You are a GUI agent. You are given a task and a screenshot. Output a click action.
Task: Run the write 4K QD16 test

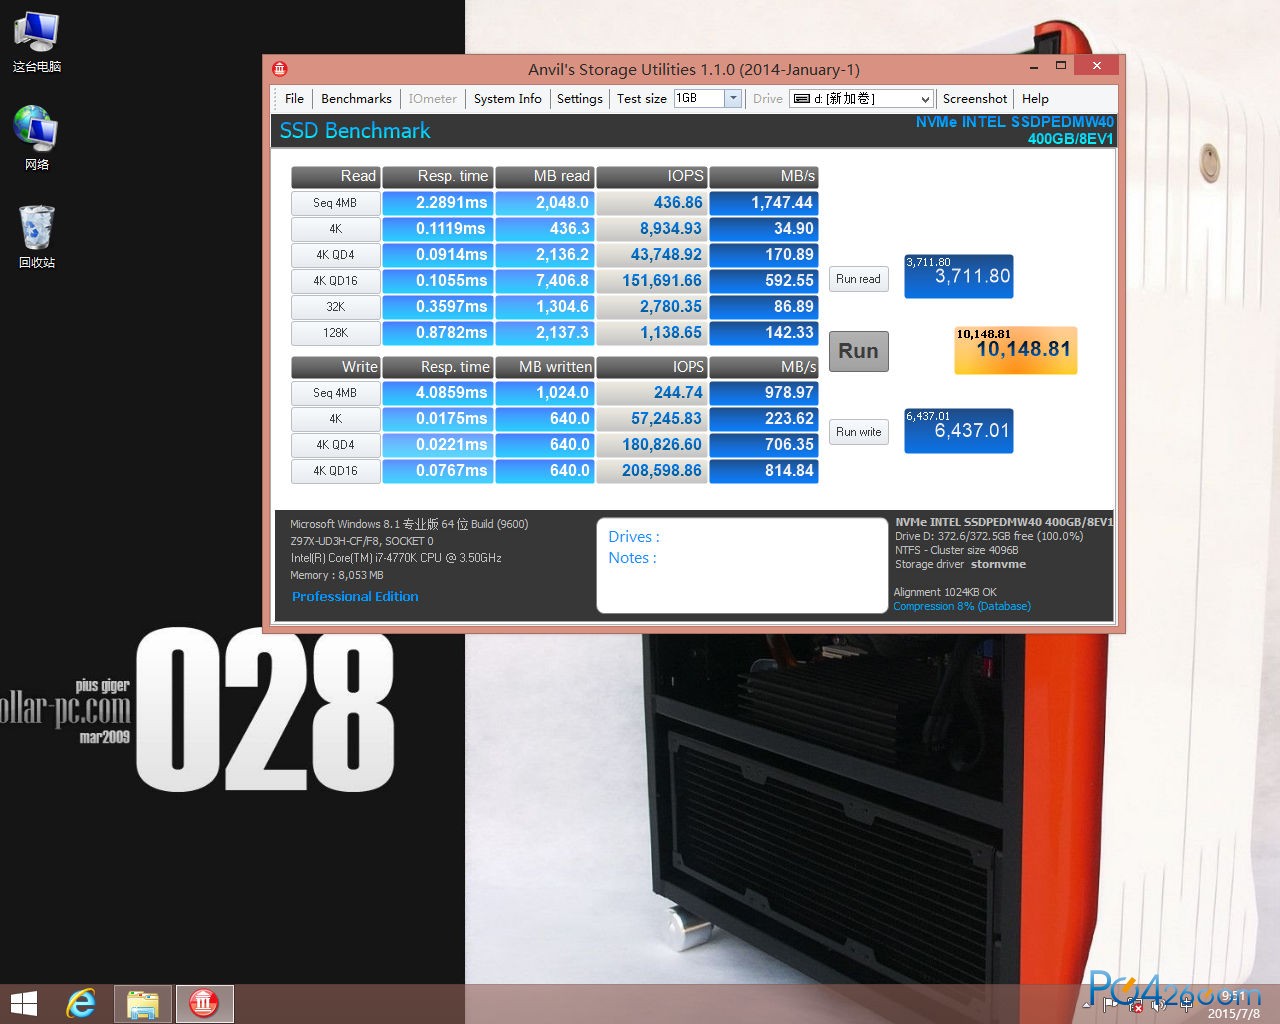point(335,471)
